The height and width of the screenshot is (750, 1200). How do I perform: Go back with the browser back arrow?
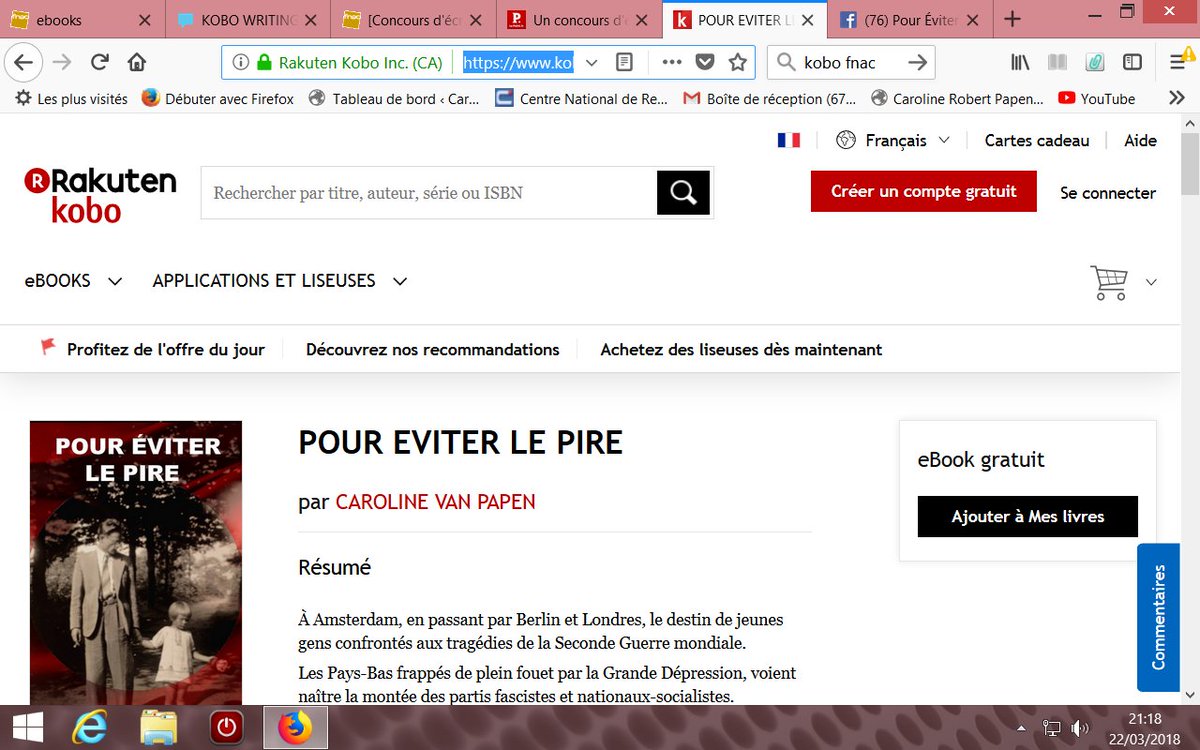23,62
